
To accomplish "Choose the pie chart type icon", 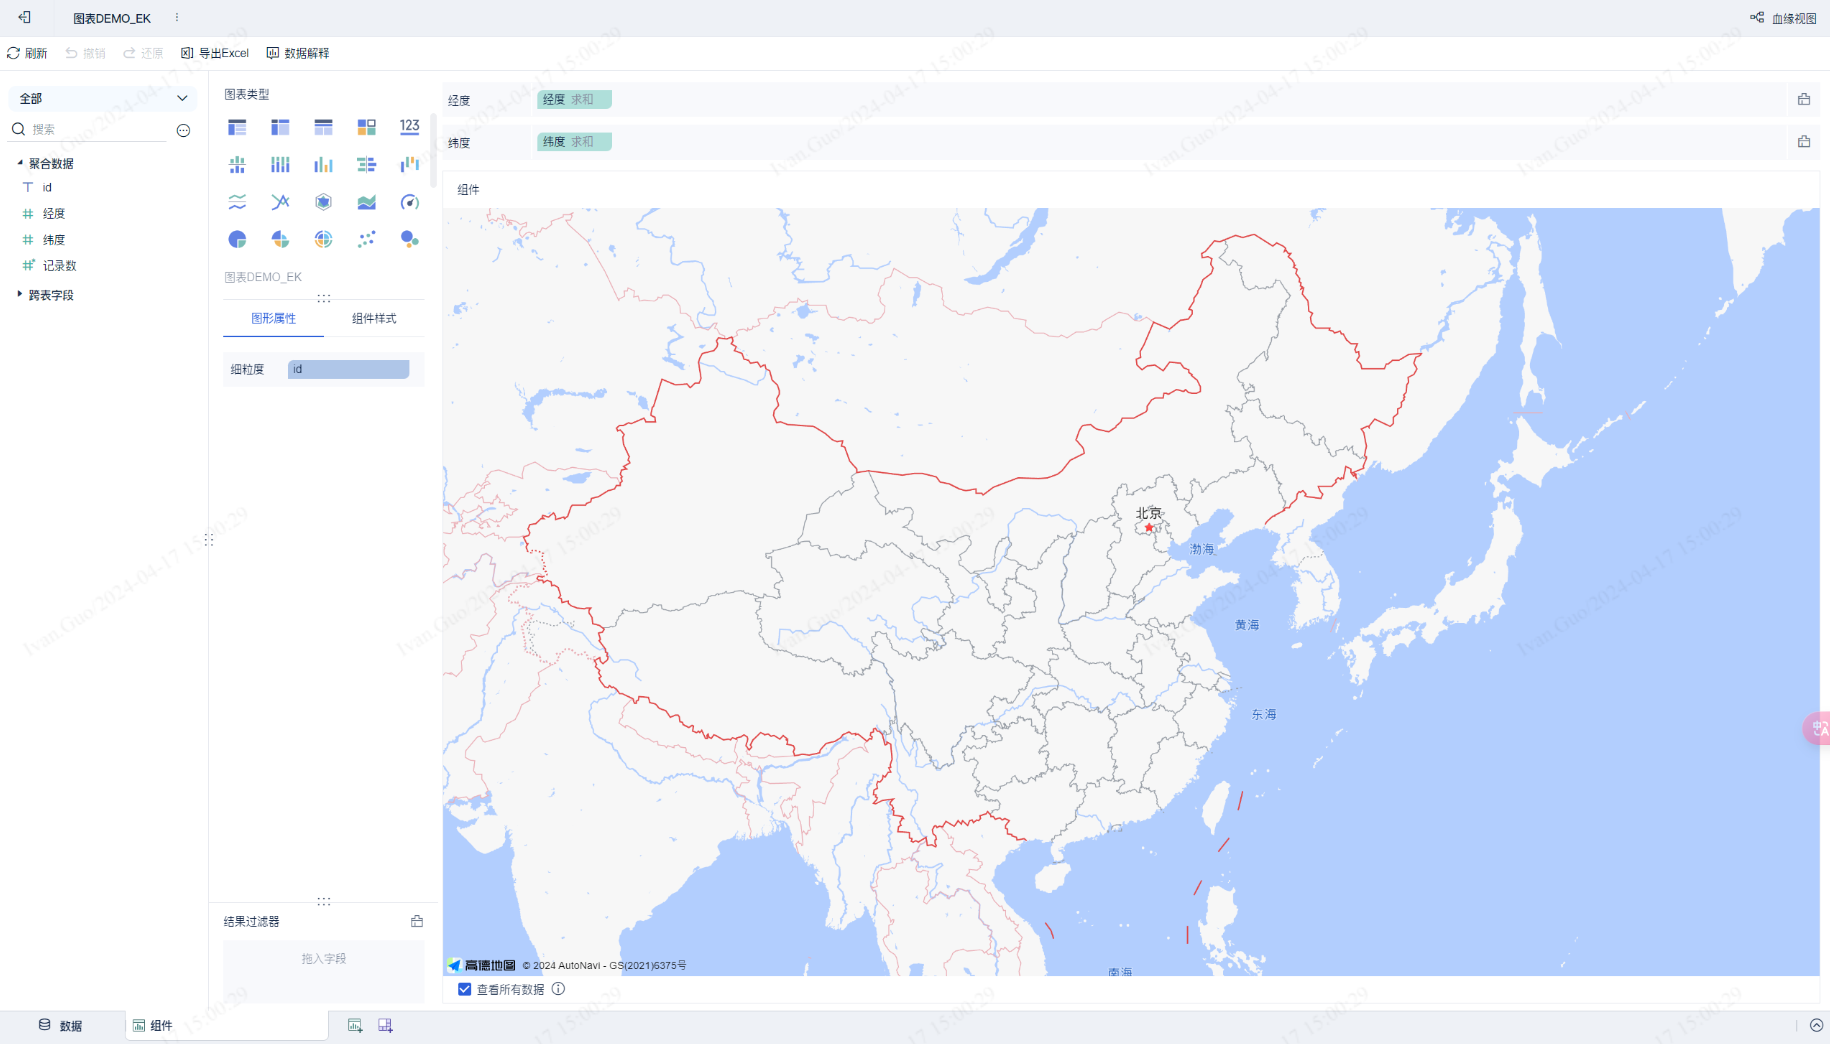I will [237, 239].
